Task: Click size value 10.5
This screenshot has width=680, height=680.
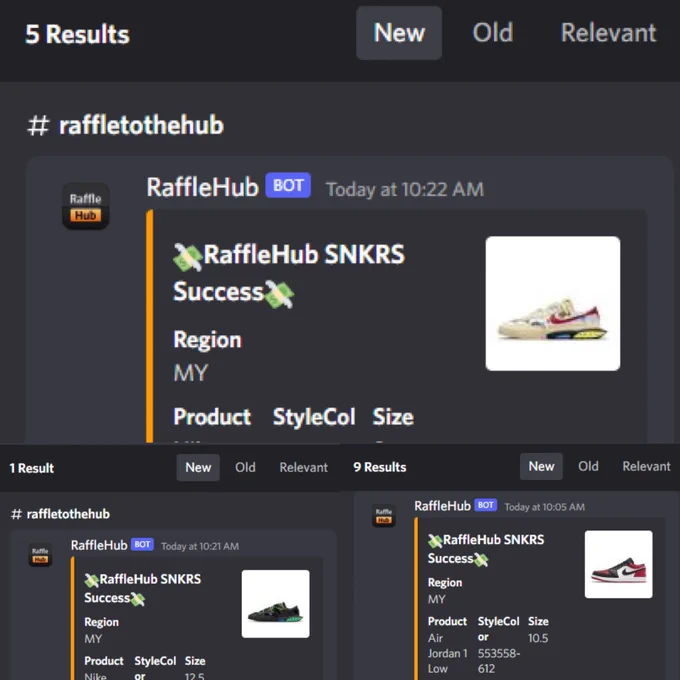Action: point(538,638)
